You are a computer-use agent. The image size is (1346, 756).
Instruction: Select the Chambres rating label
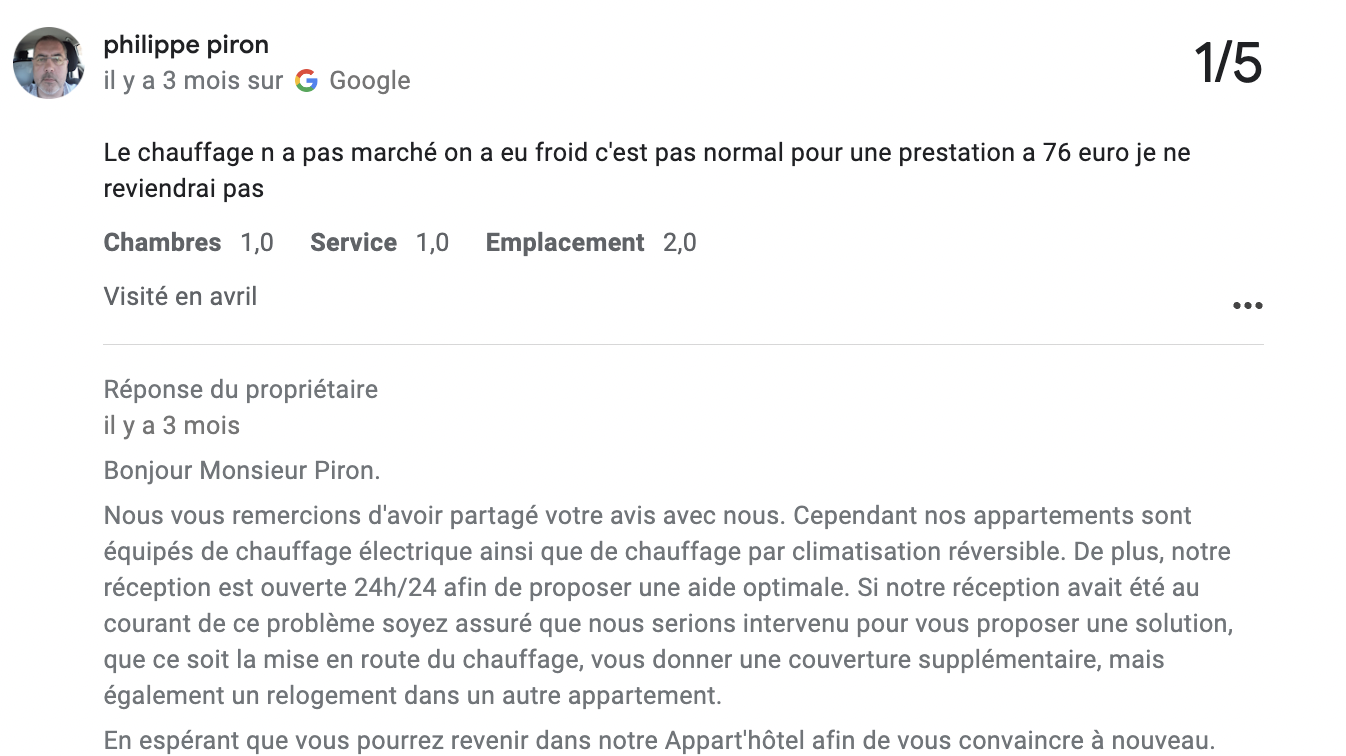162,243
